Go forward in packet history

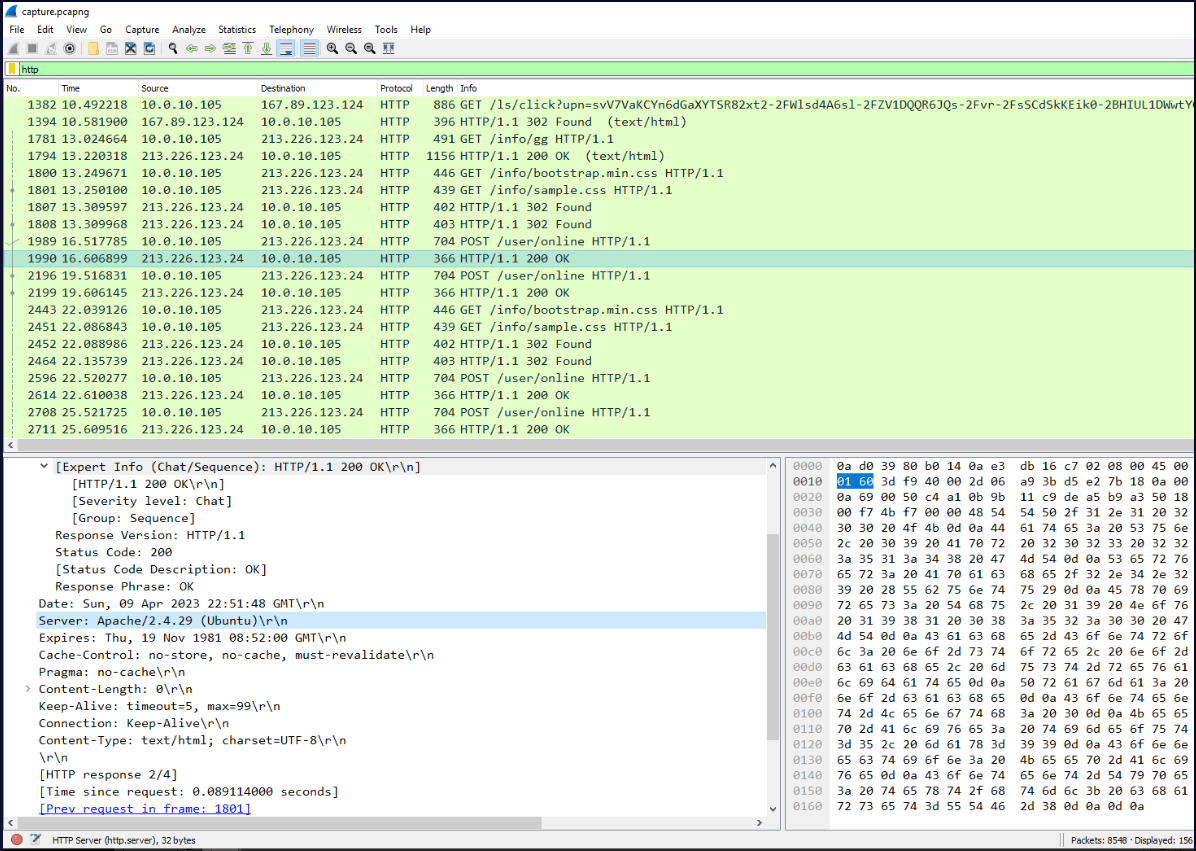(x=210, y=49)
